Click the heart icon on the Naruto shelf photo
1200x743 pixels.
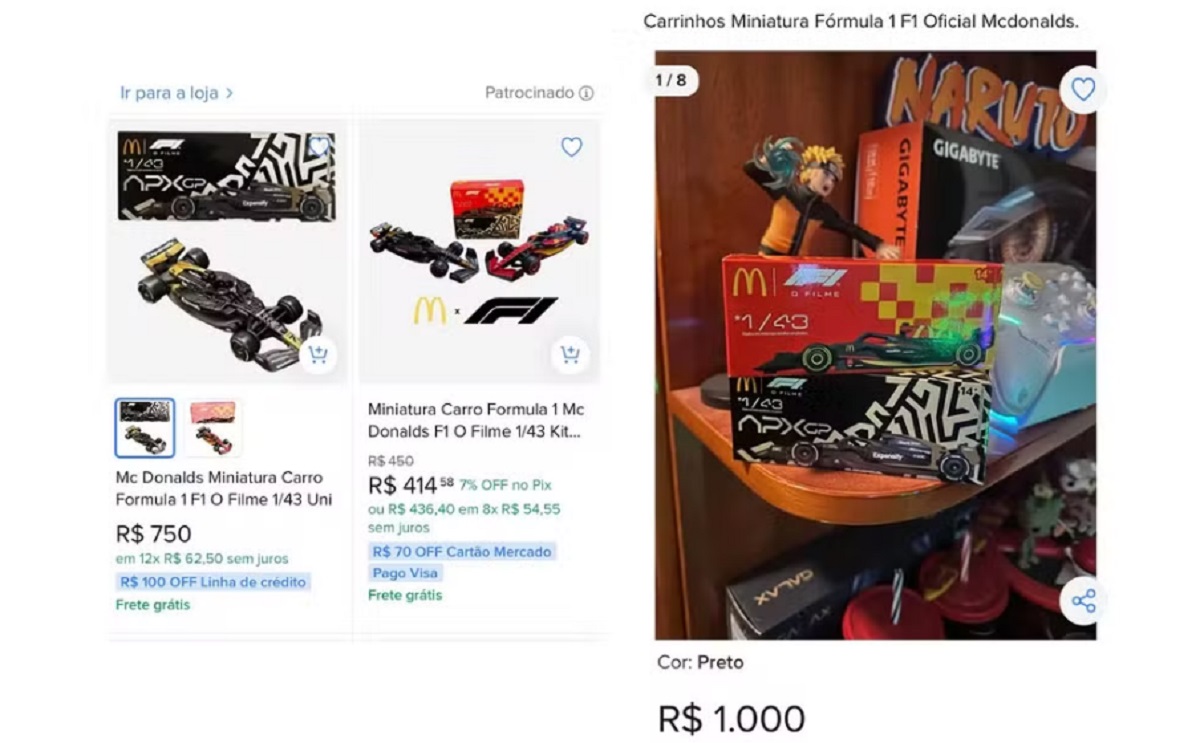(x=1083, y=89)
